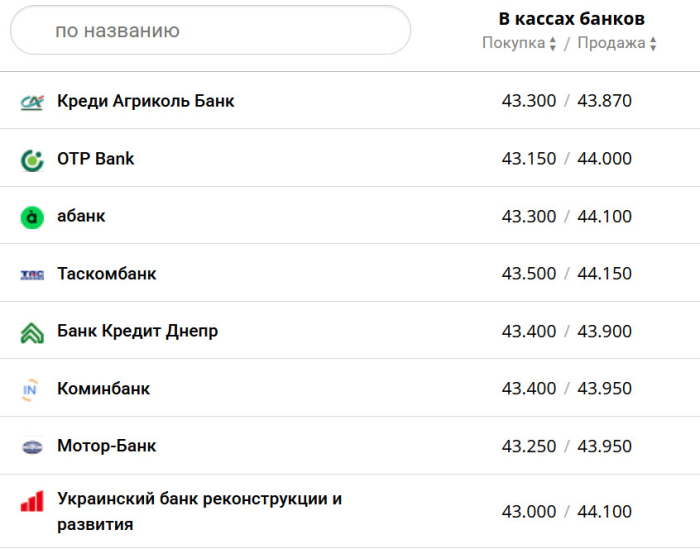Click the Мотор-Банк oval logo icon
The image size is (700, 549).
click(32, 447)
